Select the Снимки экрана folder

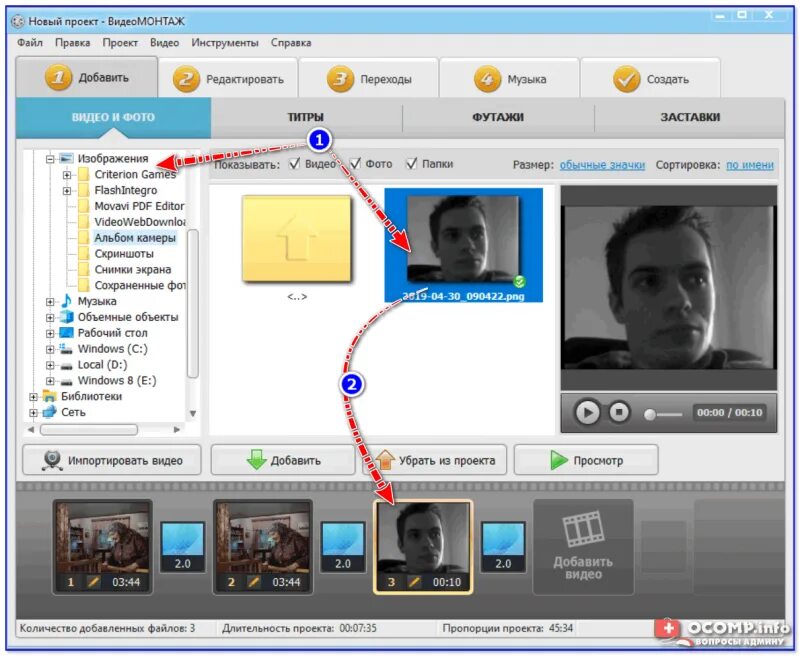[133, 269]
